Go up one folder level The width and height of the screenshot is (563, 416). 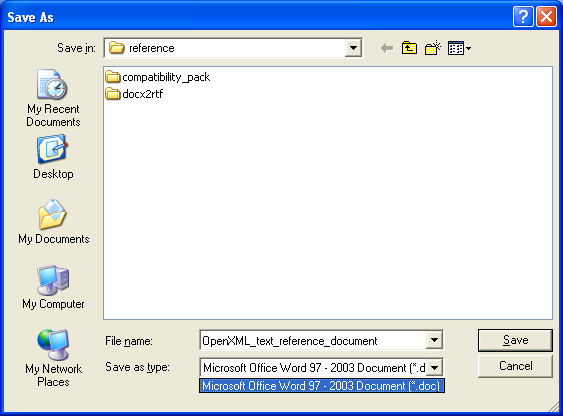coord(409,48)
